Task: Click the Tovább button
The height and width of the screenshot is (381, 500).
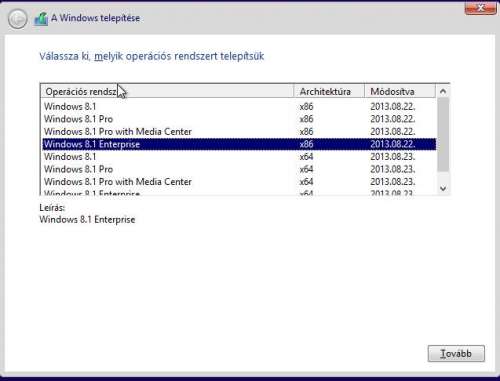Action: 456,353
